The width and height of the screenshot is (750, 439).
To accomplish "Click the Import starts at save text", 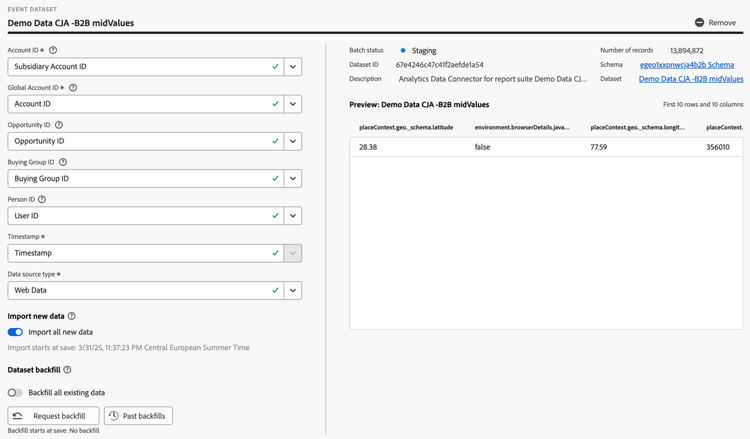I will click(128, 348).
